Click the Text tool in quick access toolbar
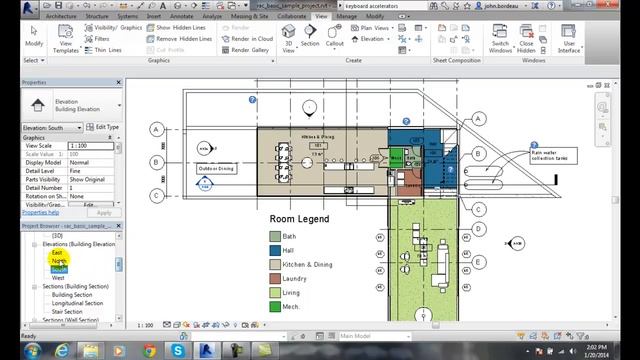This screenshot has width=640, height=360. pyautogui.click(x=163, y=6)
